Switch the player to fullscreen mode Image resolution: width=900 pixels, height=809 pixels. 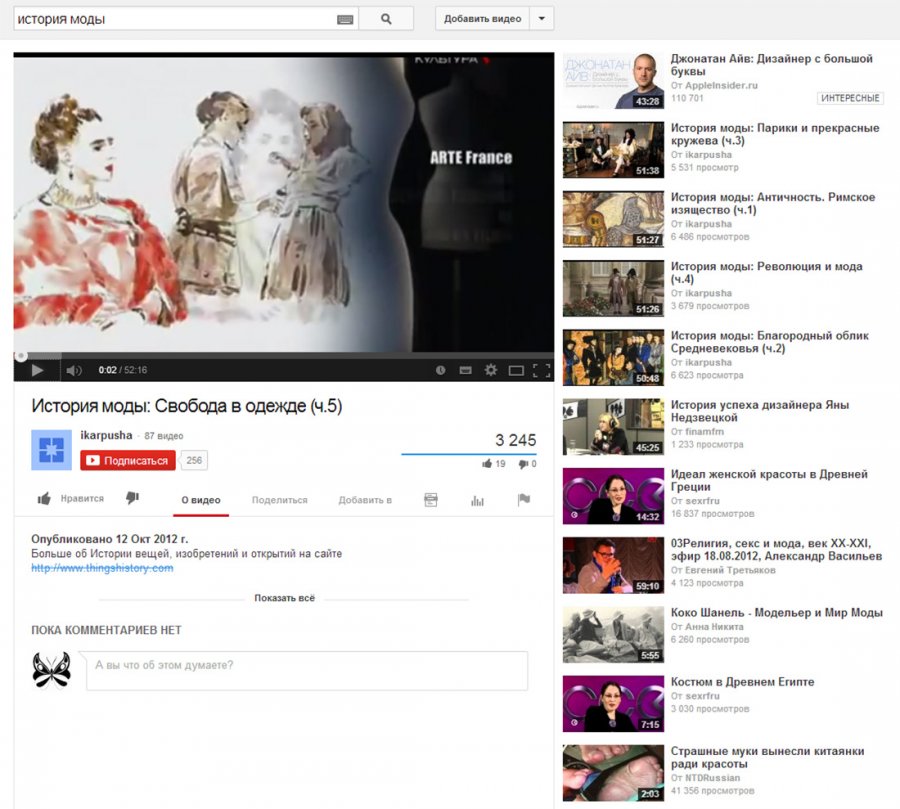pos(542,369)
